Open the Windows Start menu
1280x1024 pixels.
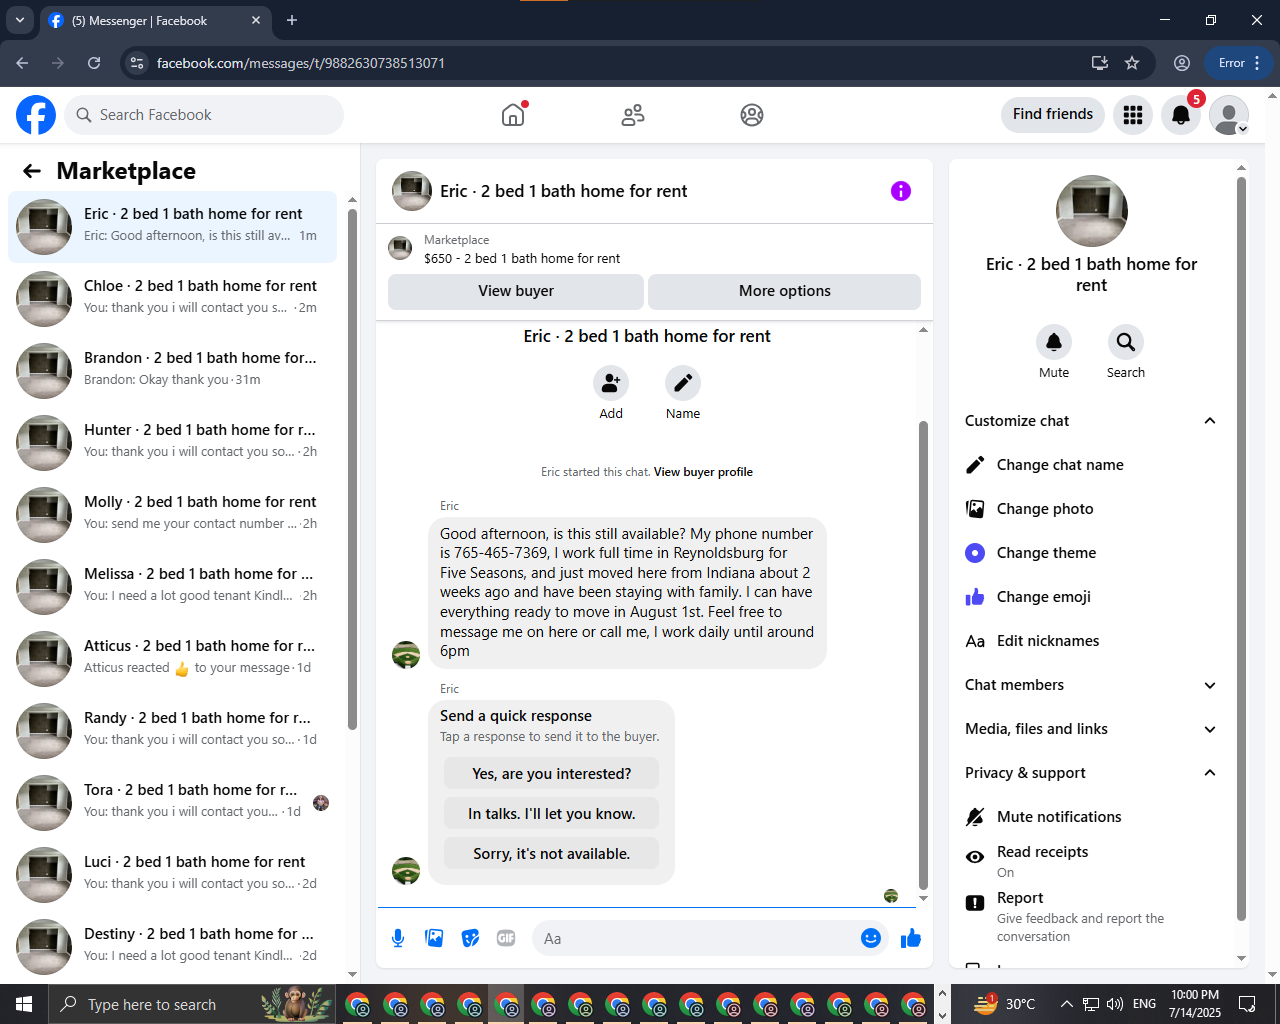[24, 1004]
